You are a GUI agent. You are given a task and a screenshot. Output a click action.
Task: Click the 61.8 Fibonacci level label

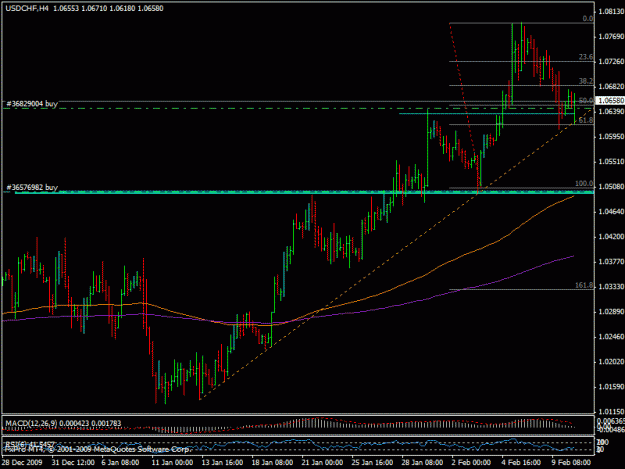tap(586, 120)
